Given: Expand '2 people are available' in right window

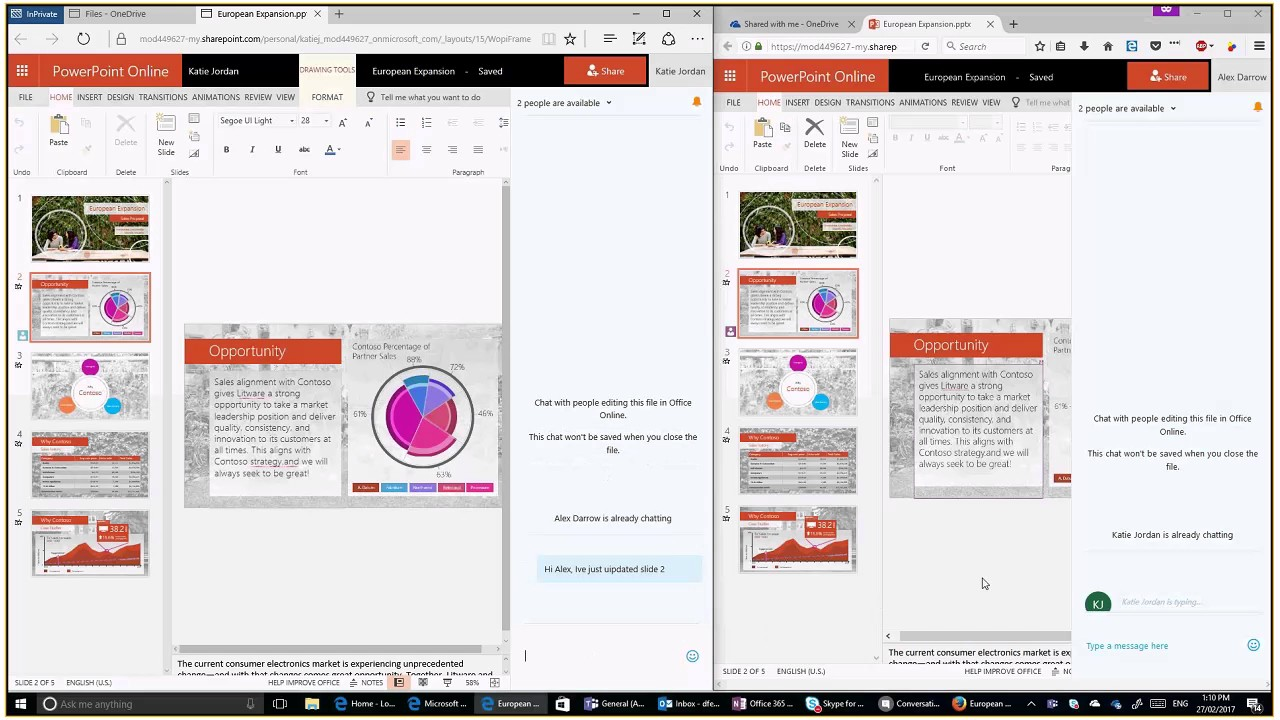Looking at the screenshot, I should (1127, 108).
